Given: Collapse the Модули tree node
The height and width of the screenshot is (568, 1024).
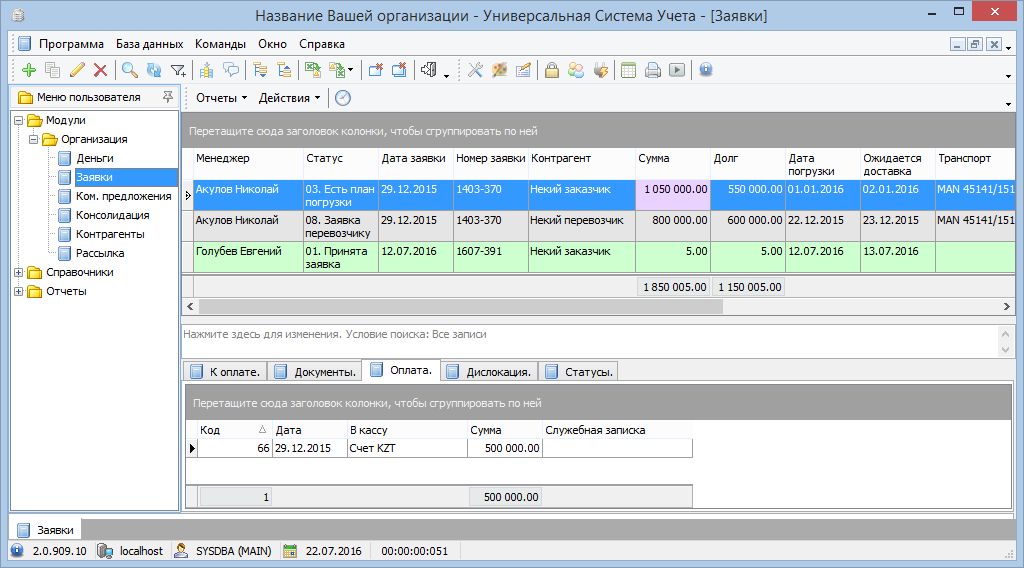Looking at the screenshot, I should pyautogui.click(x=19, y=120).
